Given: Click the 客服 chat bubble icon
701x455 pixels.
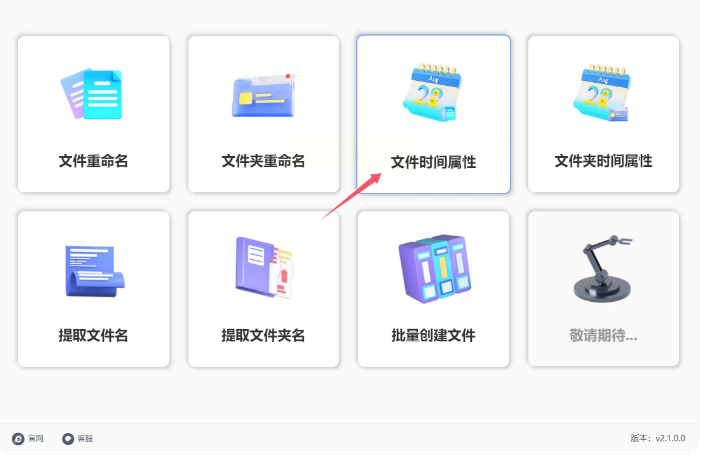Looking at the screenshot, I should [68, 439].
